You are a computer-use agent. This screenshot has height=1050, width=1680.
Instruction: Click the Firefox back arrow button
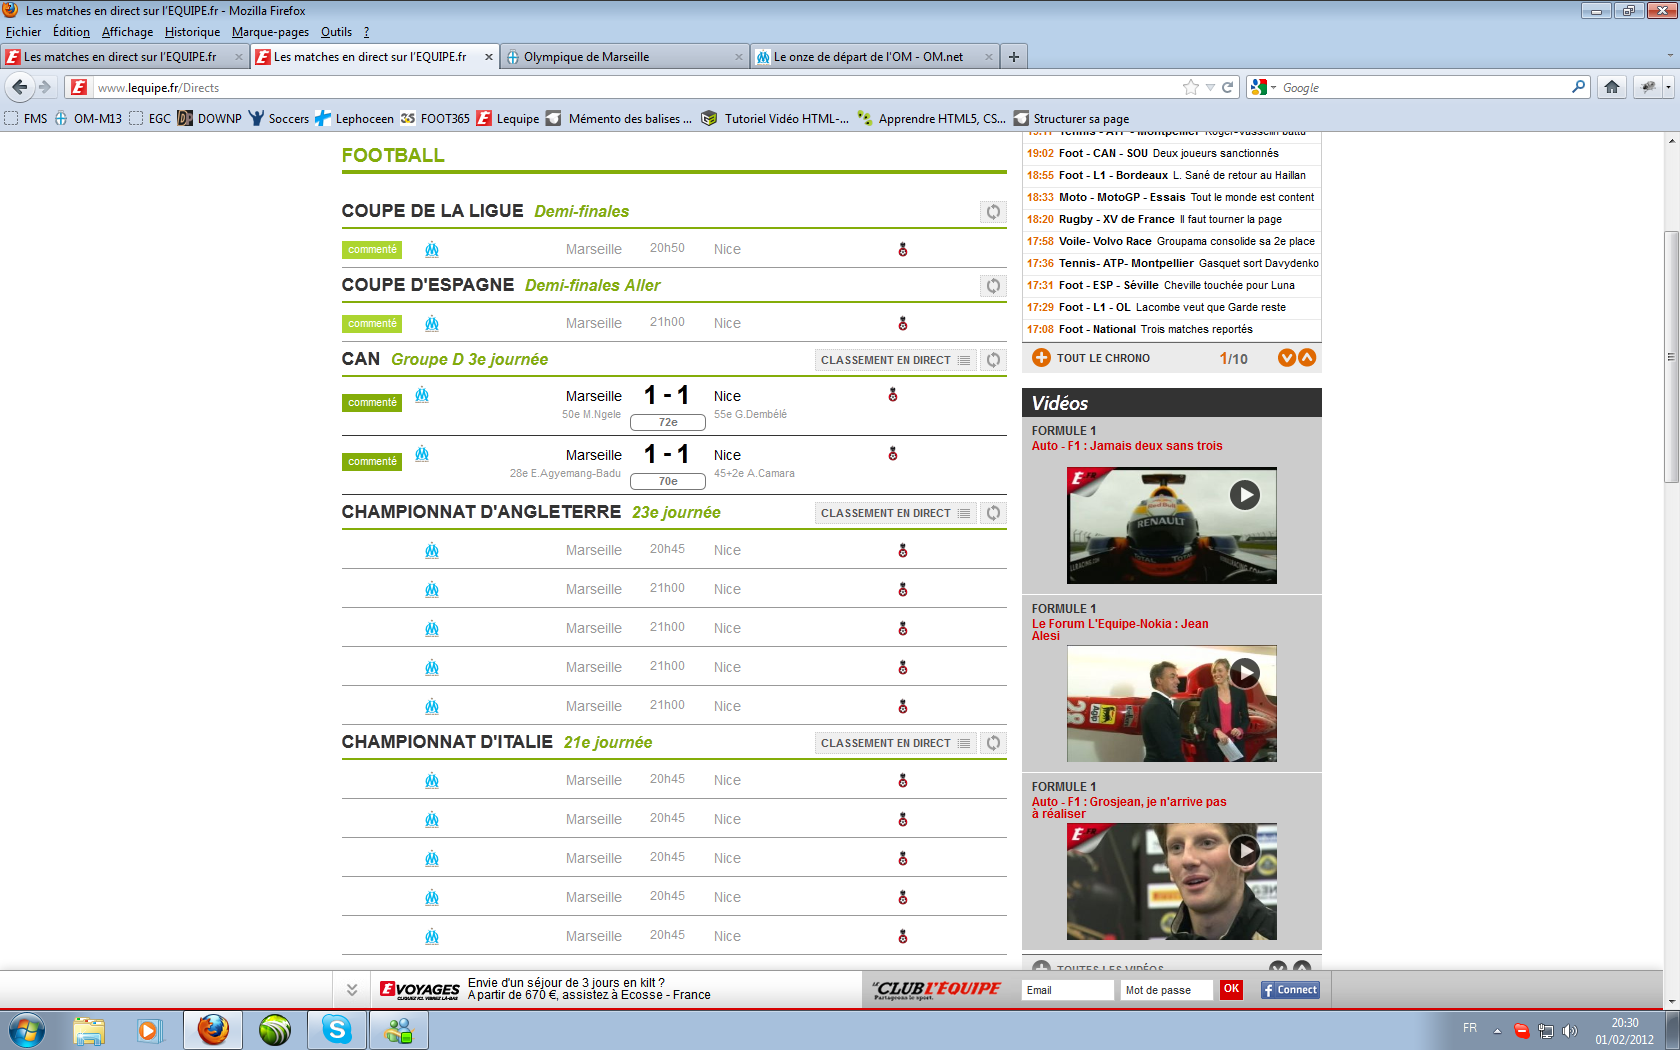click(20, 87)
